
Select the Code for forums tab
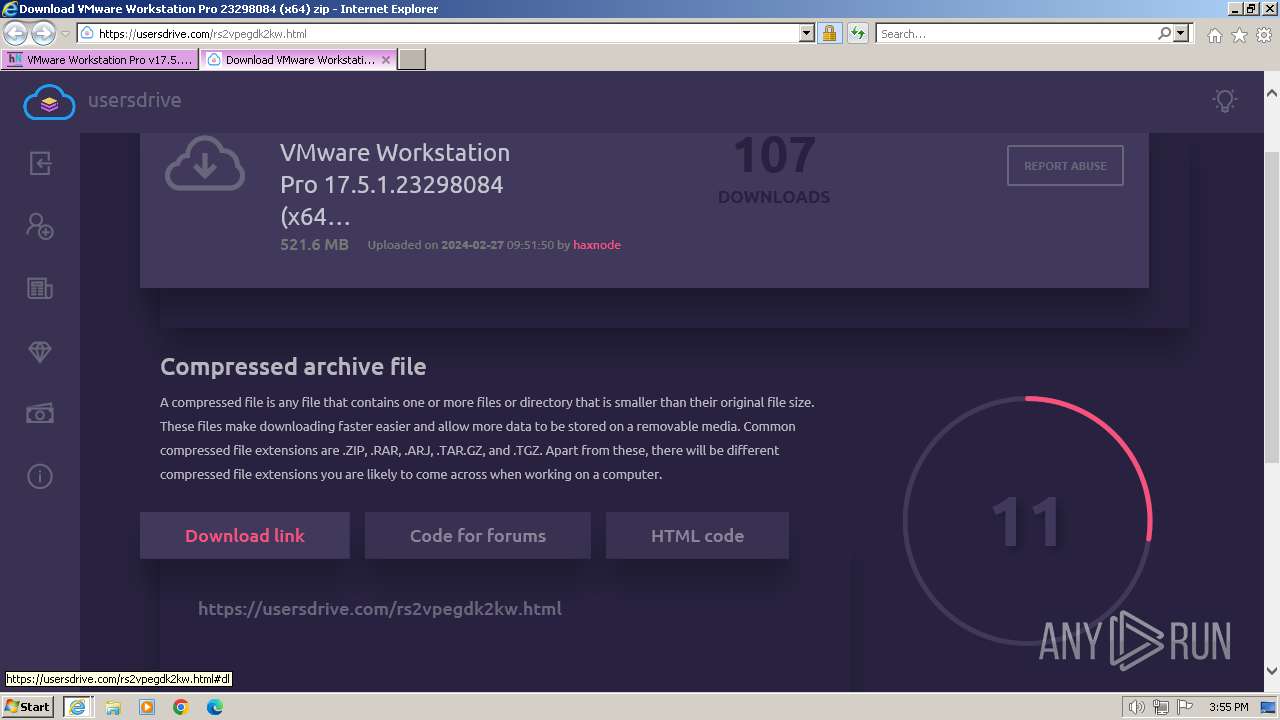click(478, 536)
